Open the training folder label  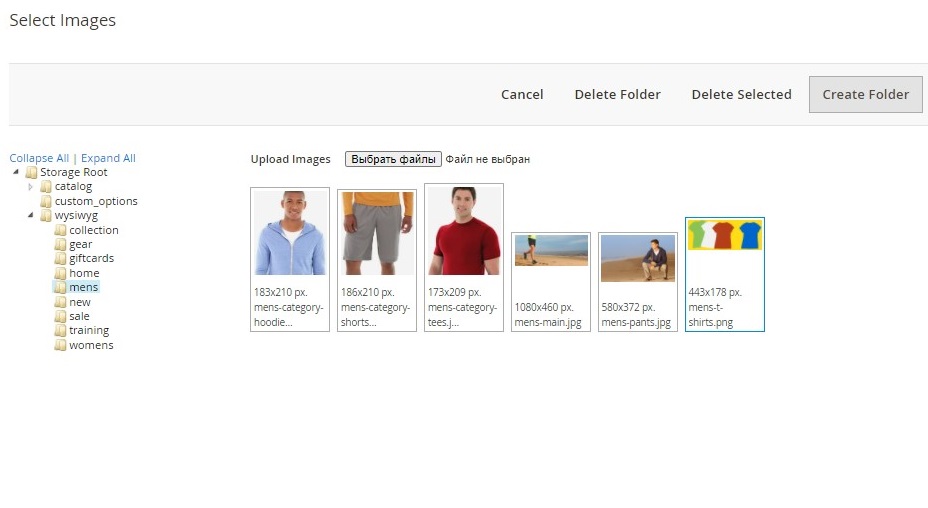tap(89, 330)
